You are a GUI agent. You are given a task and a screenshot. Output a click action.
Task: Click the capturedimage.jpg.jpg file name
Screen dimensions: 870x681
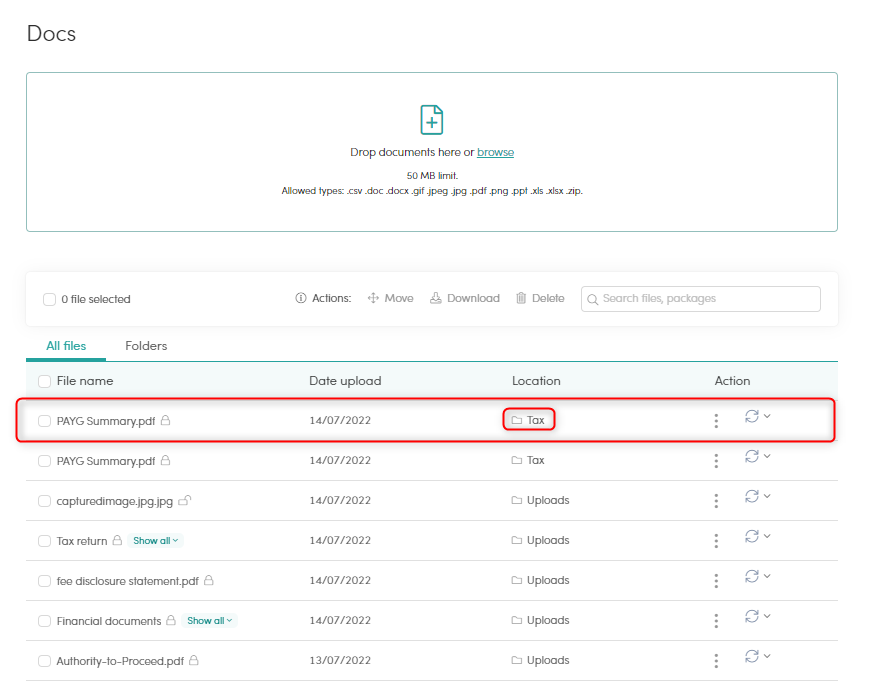tap(115, 501)
